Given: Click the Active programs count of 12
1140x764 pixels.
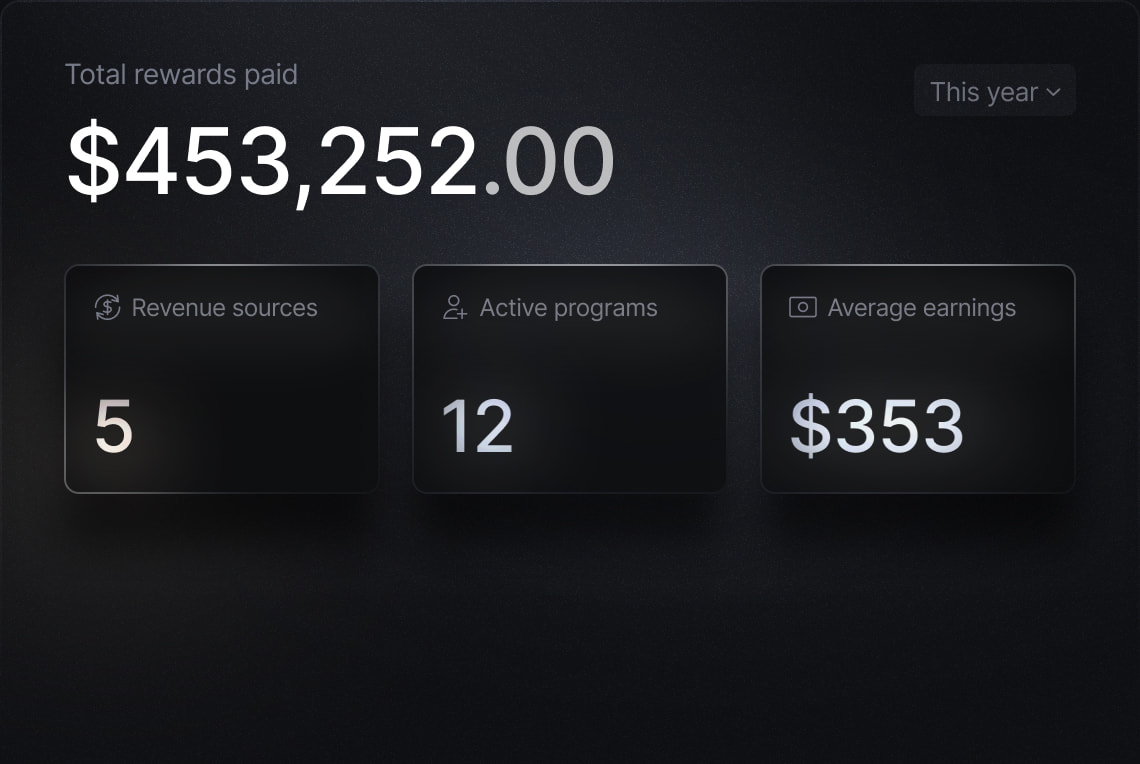Looking at the screenshot, I should click(x=475, y=425).
